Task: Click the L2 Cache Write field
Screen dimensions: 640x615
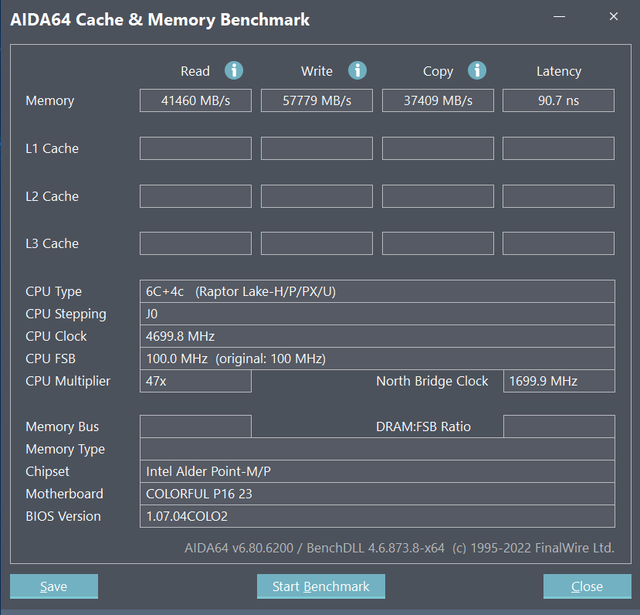Action: point(316,196)
